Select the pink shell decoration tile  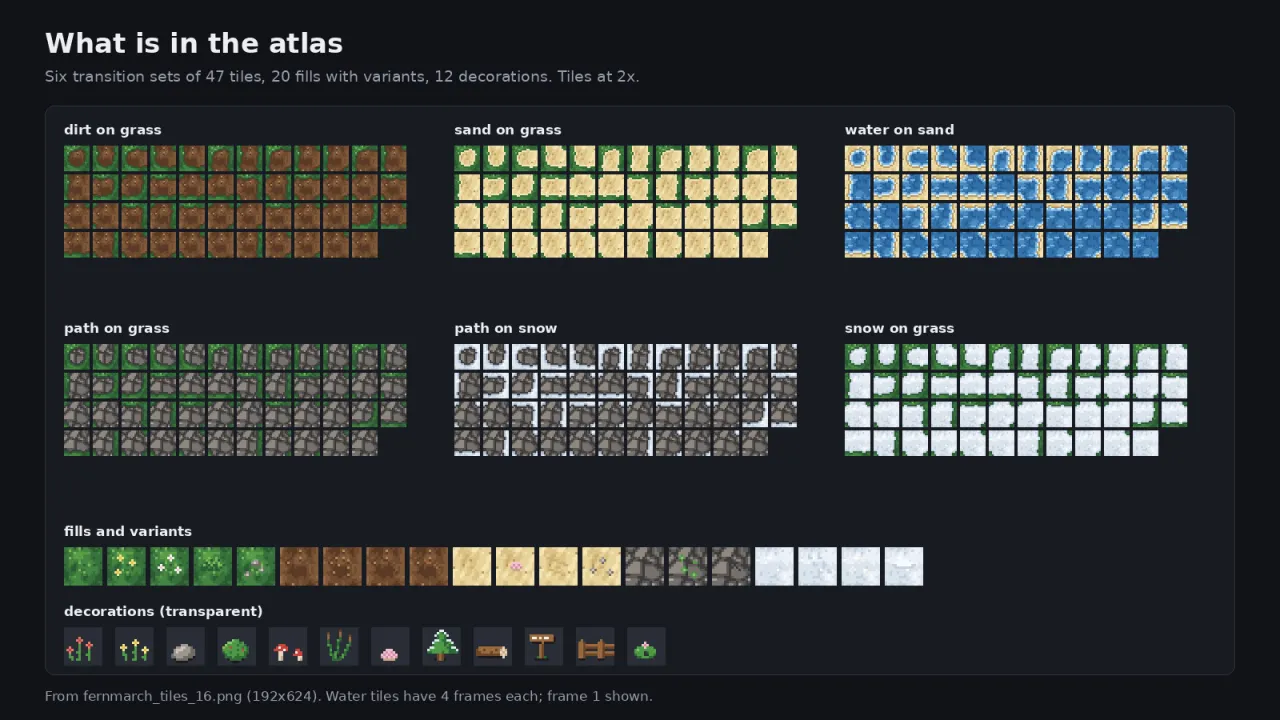(390, 647)
